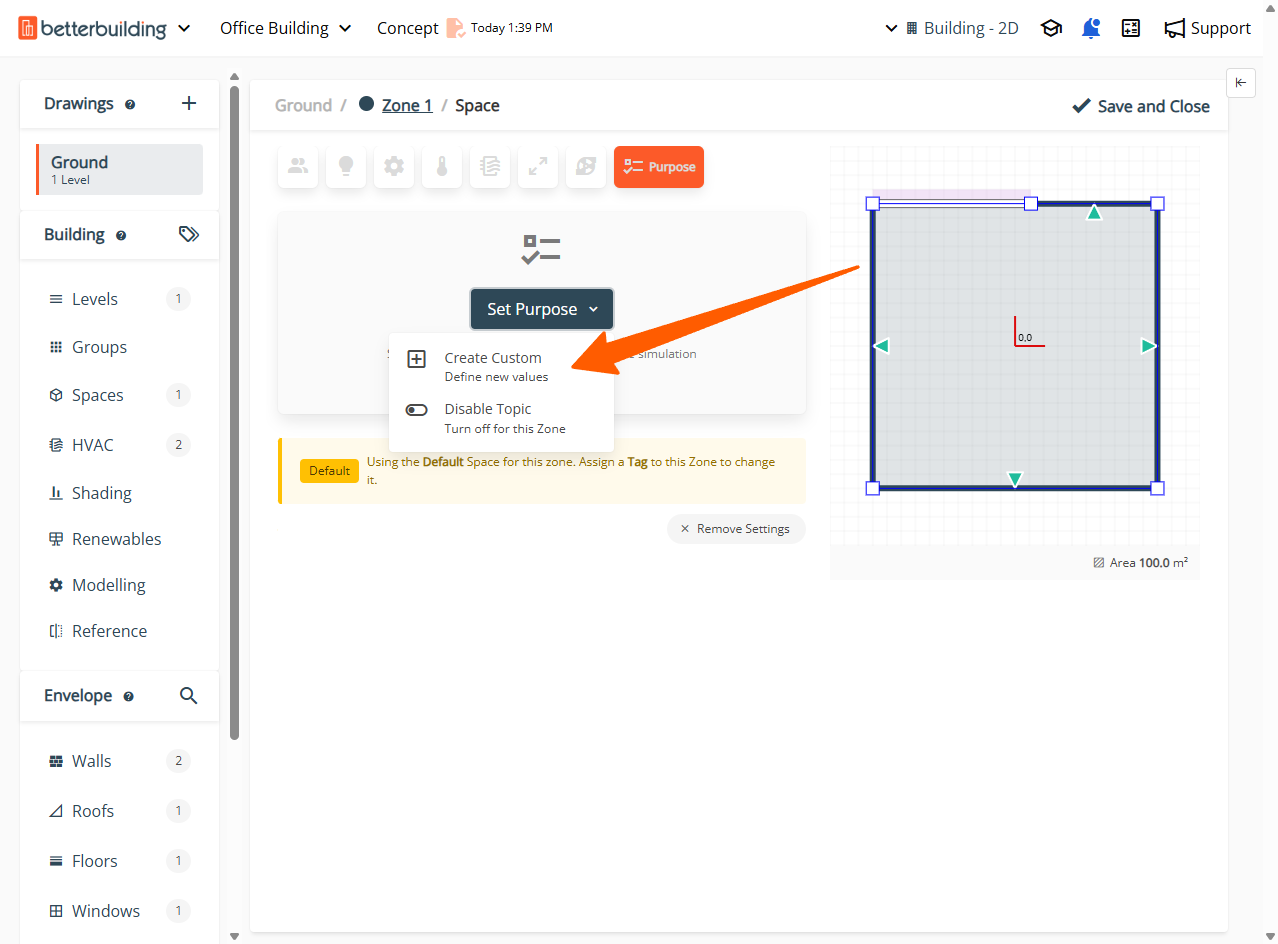
Task: Open the Office Building project dropdown
Action: [286, 28]
